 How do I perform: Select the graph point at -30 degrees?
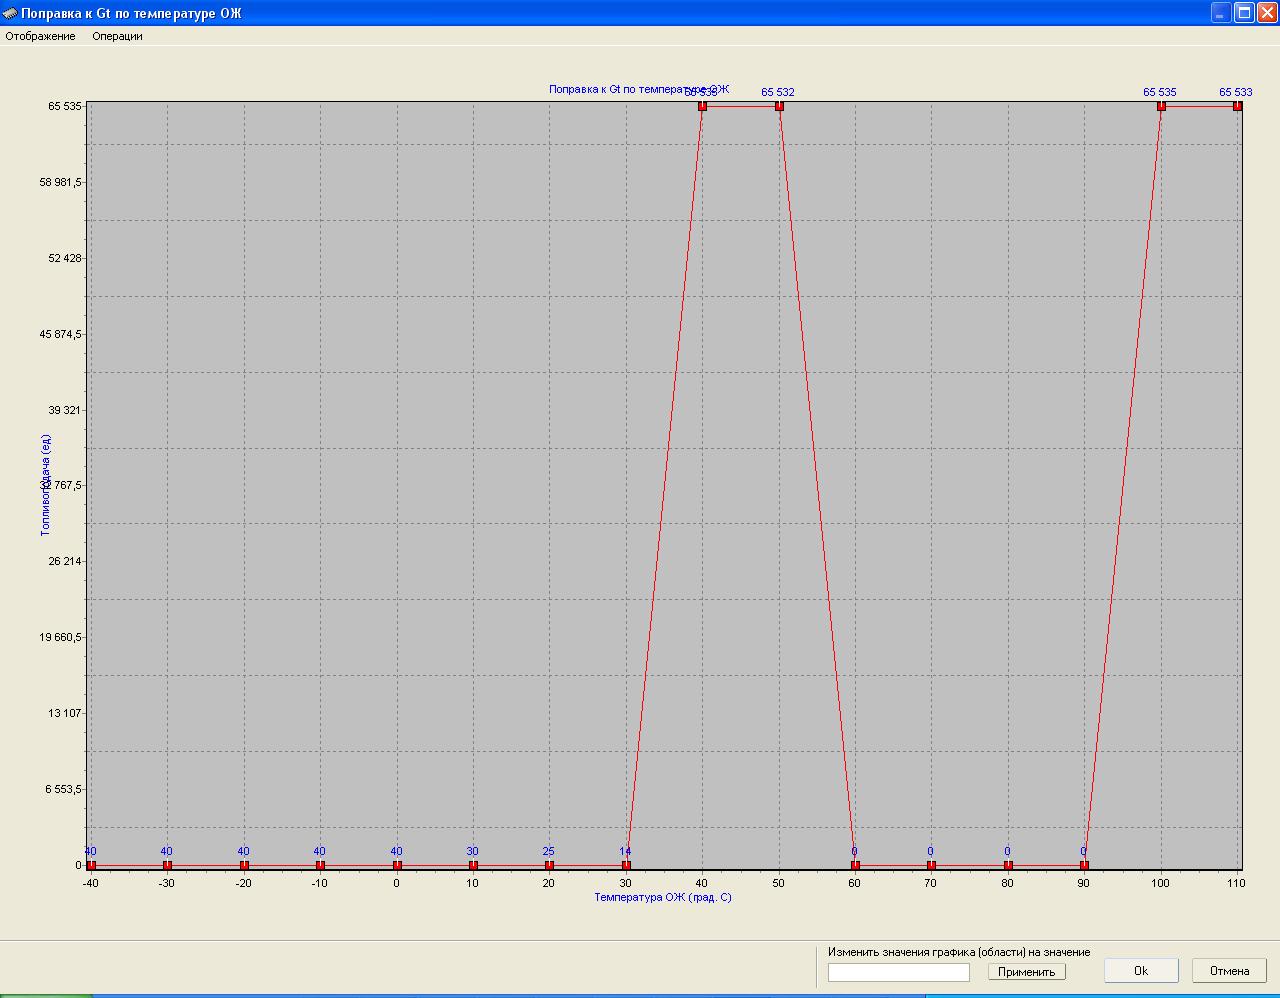coord(167,865)
